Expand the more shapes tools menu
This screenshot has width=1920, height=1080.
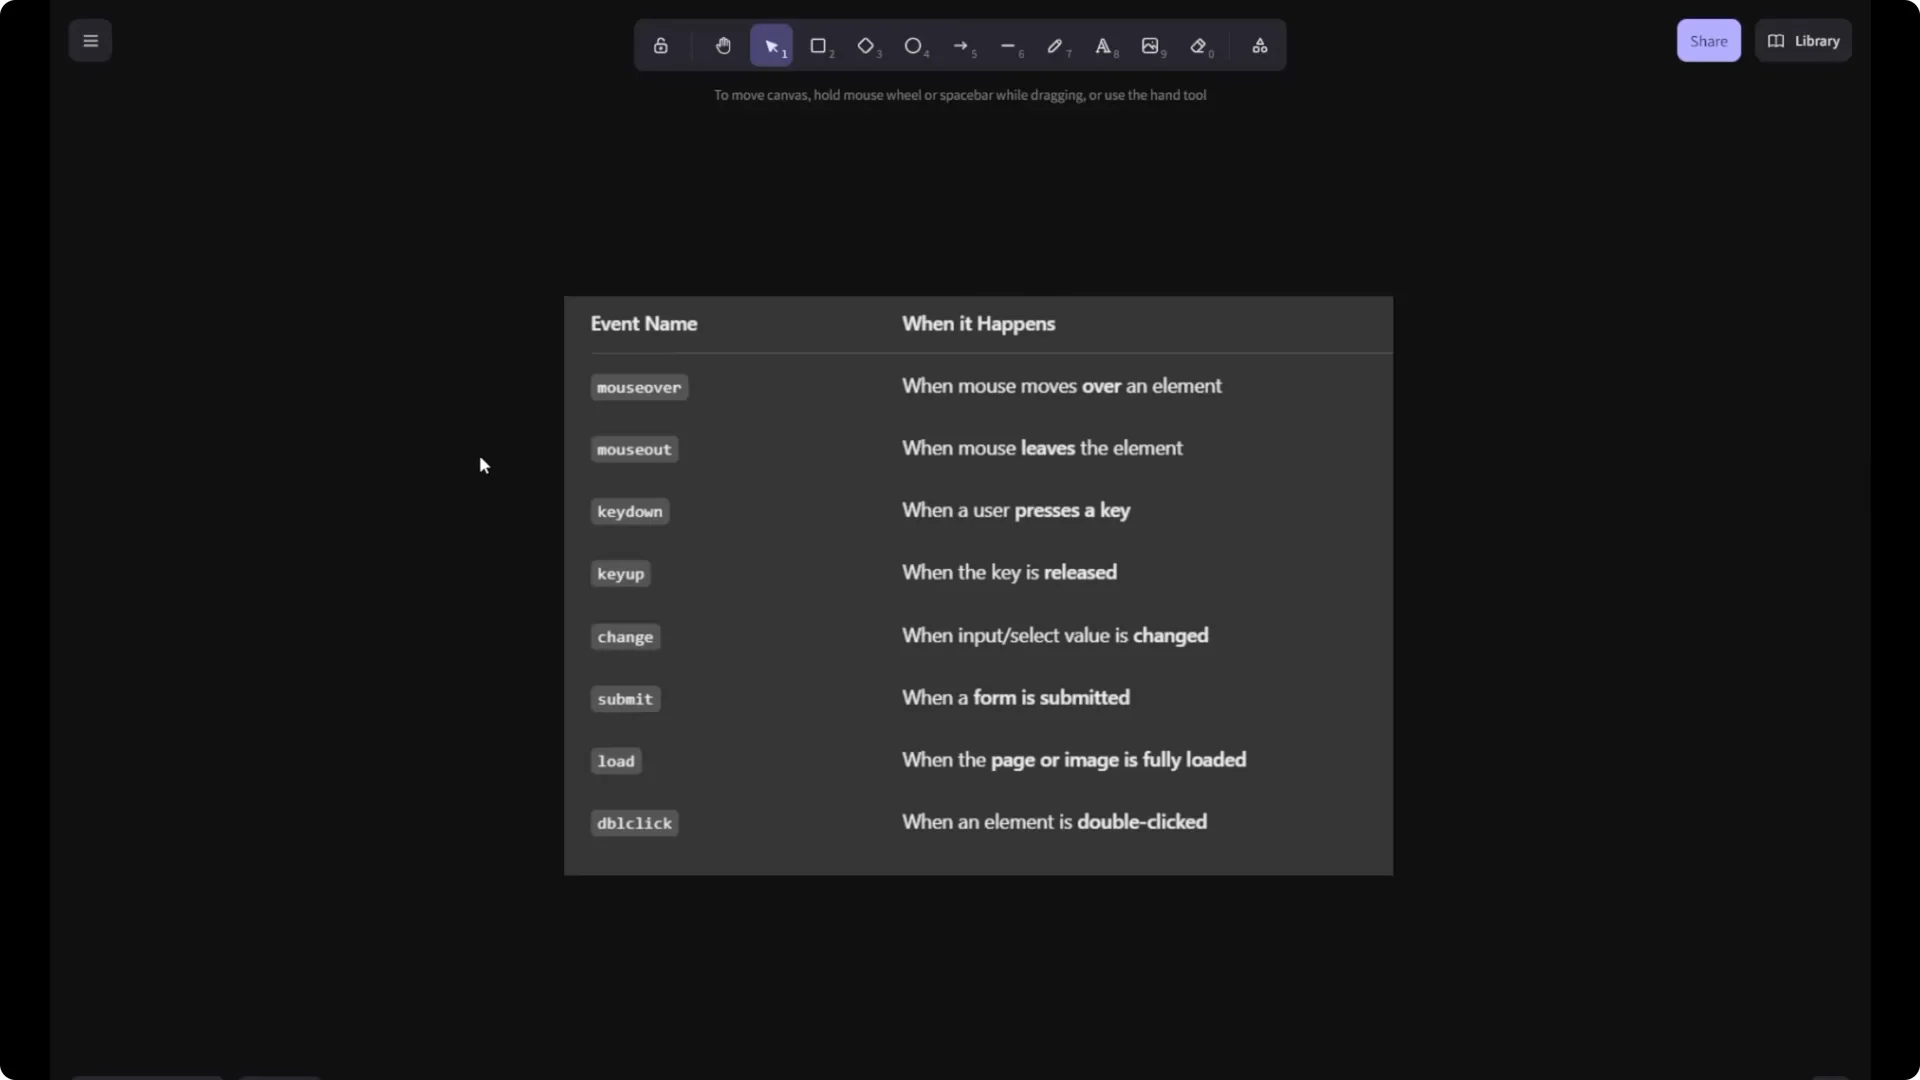click(x=1260, y=46)
